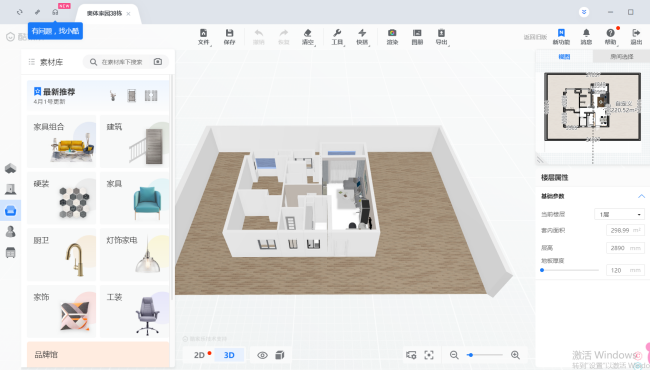Click the zoom level slider handle

(470, 355)
